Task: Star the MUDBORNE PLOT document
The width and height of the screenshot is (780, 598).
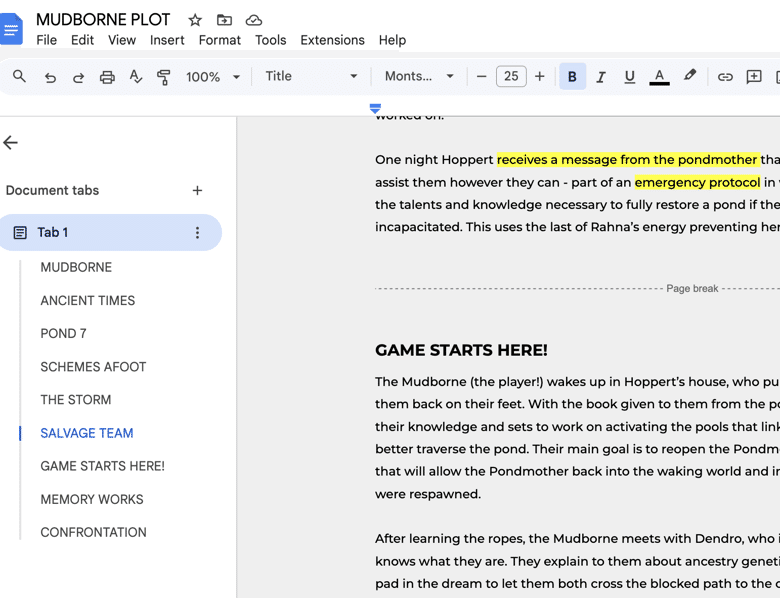Action: 195,20
